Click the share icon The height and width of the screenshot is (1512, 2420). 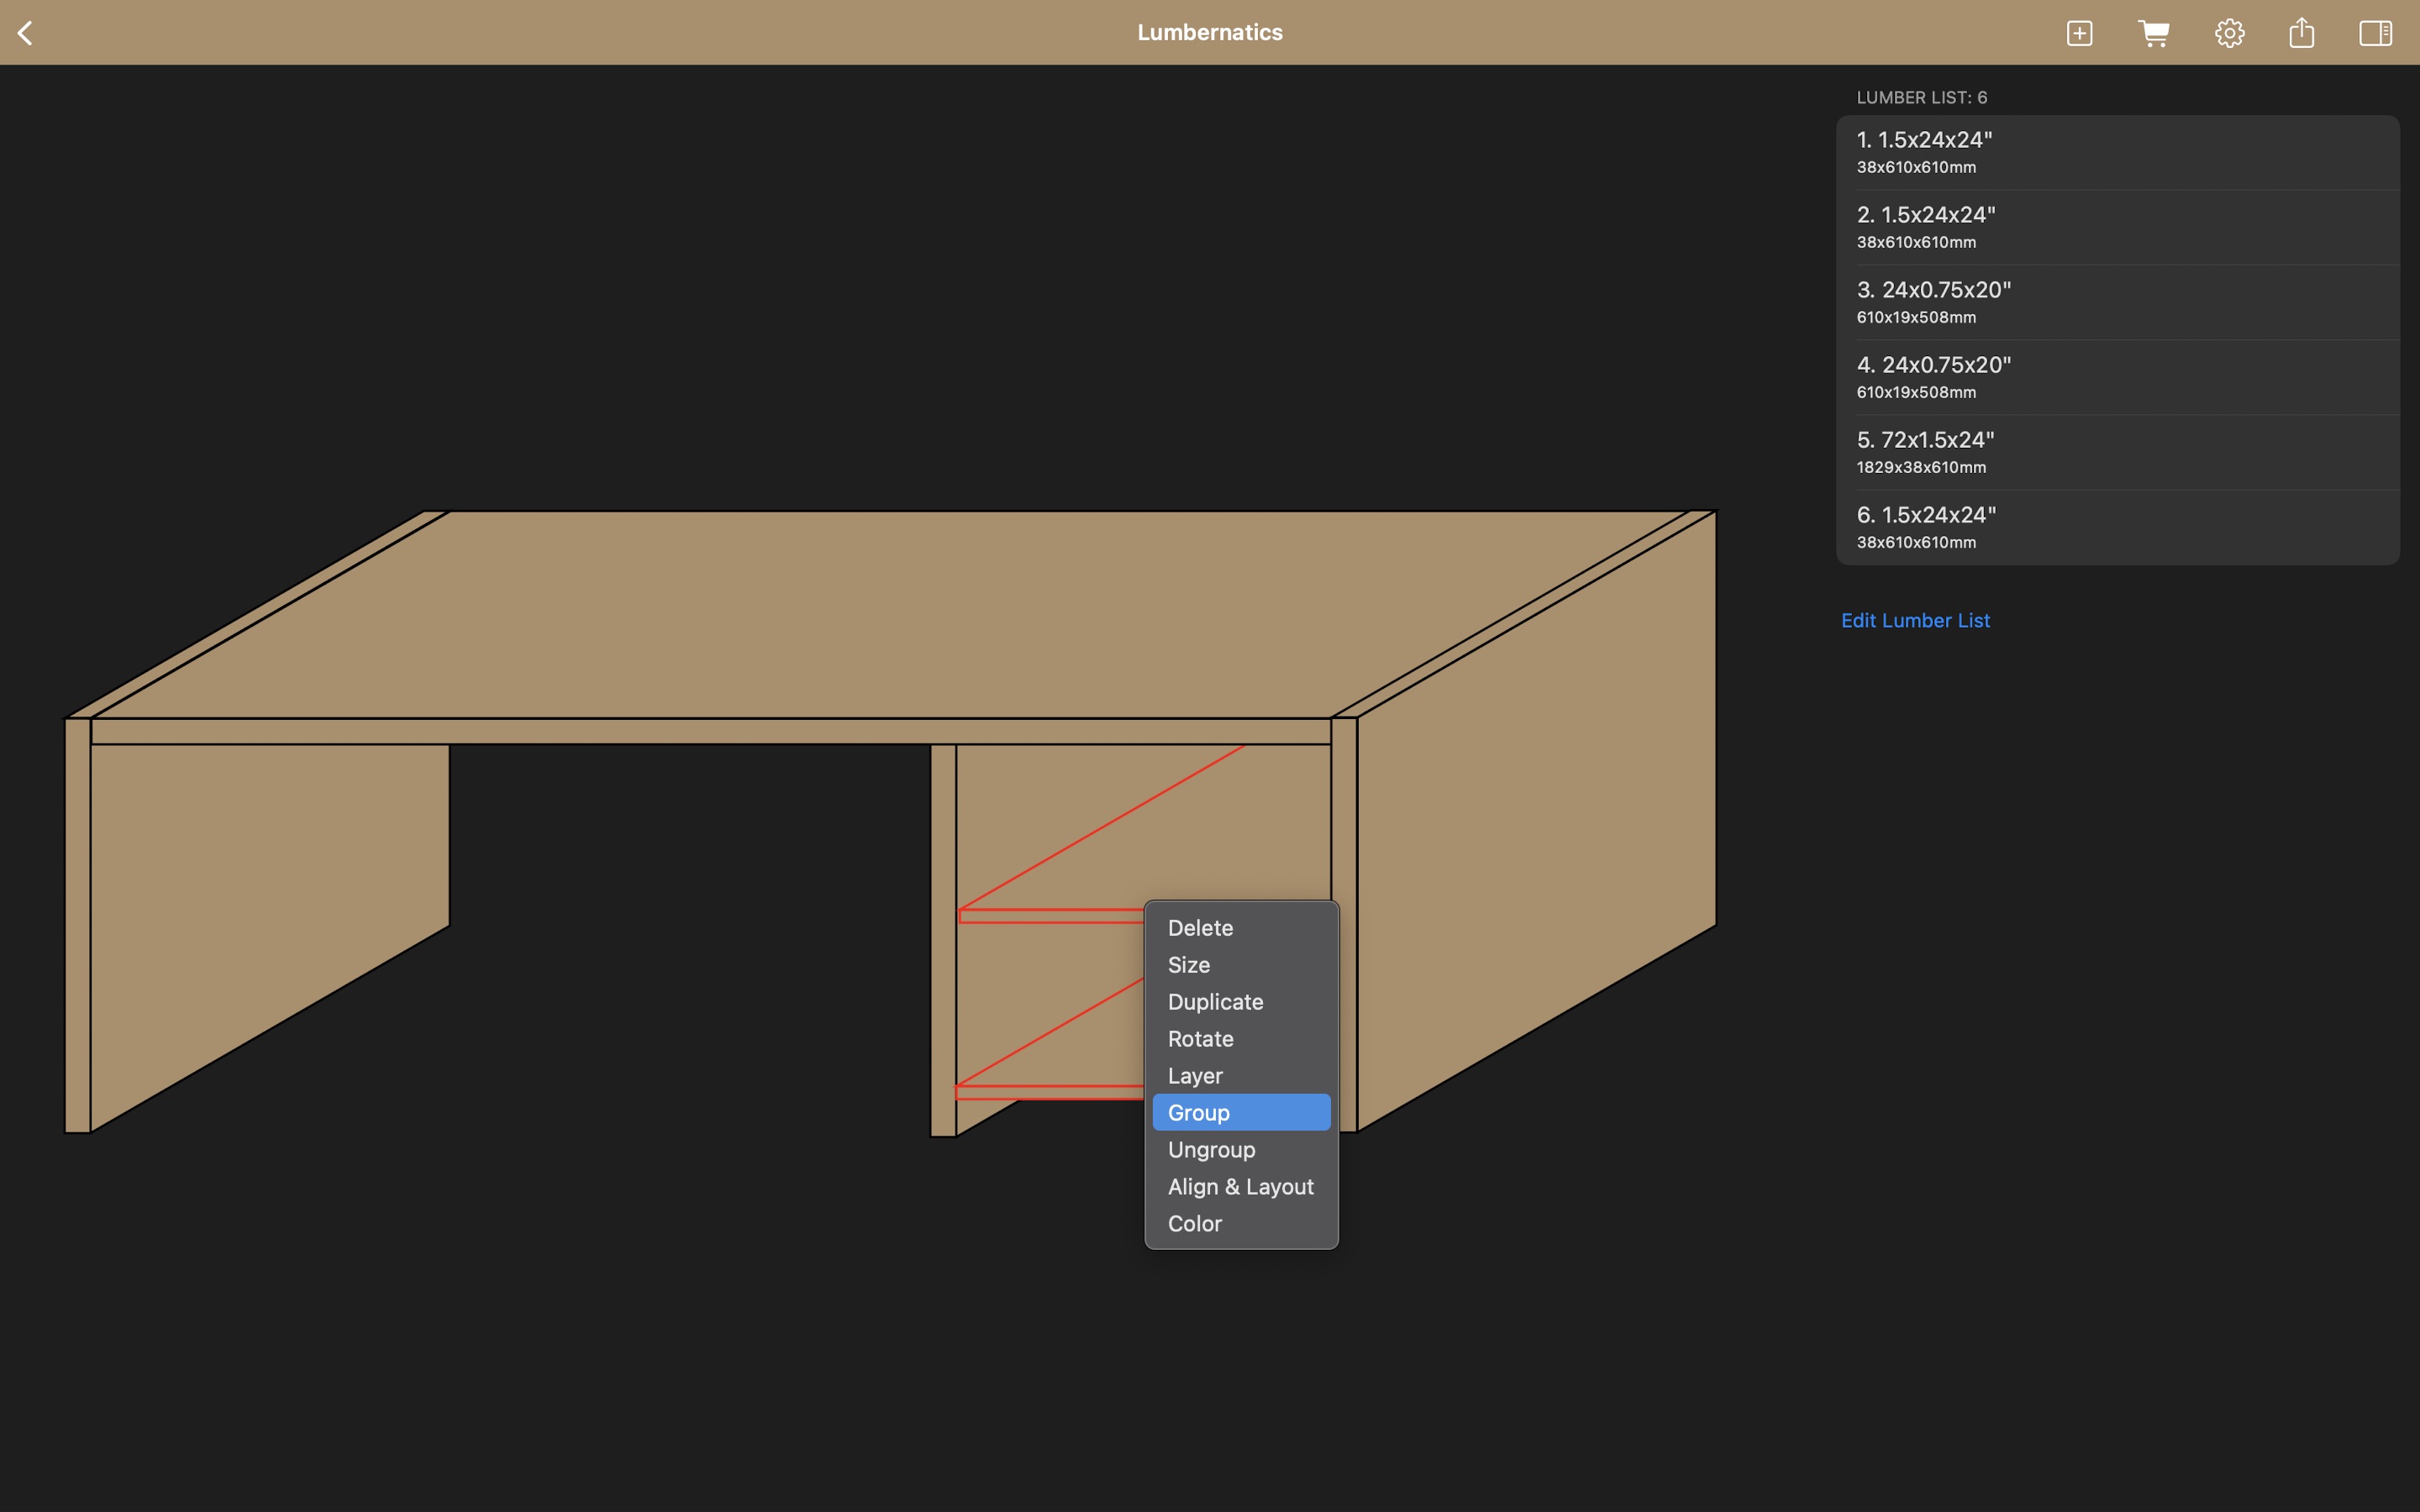[x=2302, y=33]
